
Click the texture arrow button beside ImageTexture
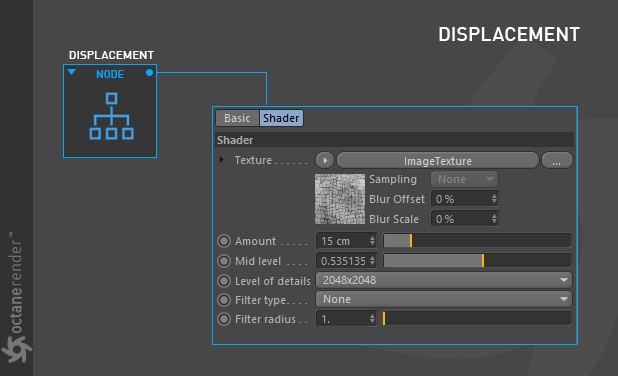325,160
